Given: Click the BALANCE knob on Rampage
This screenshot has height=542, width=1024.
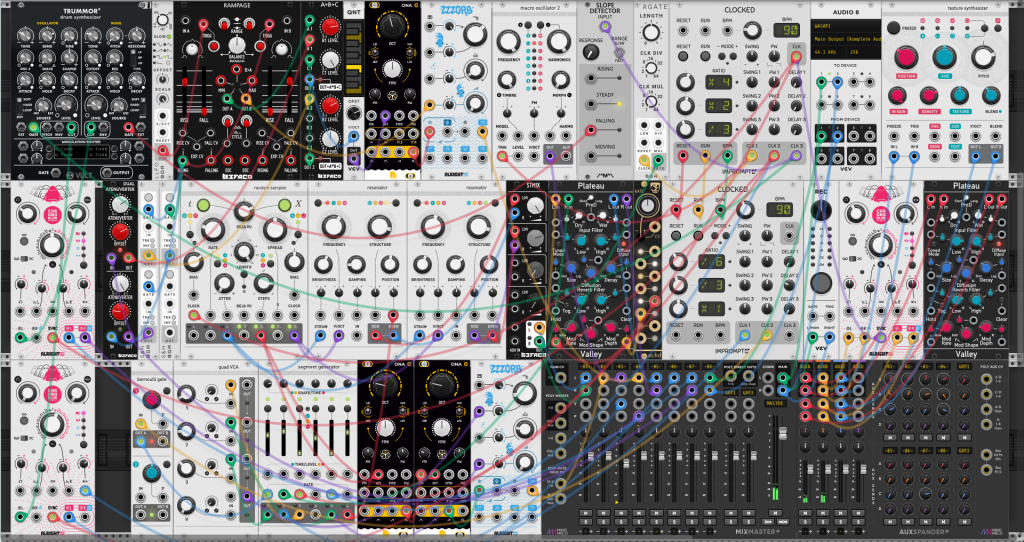Looking at the screenshot, I should pyautogui.click(x=238, y=46).
